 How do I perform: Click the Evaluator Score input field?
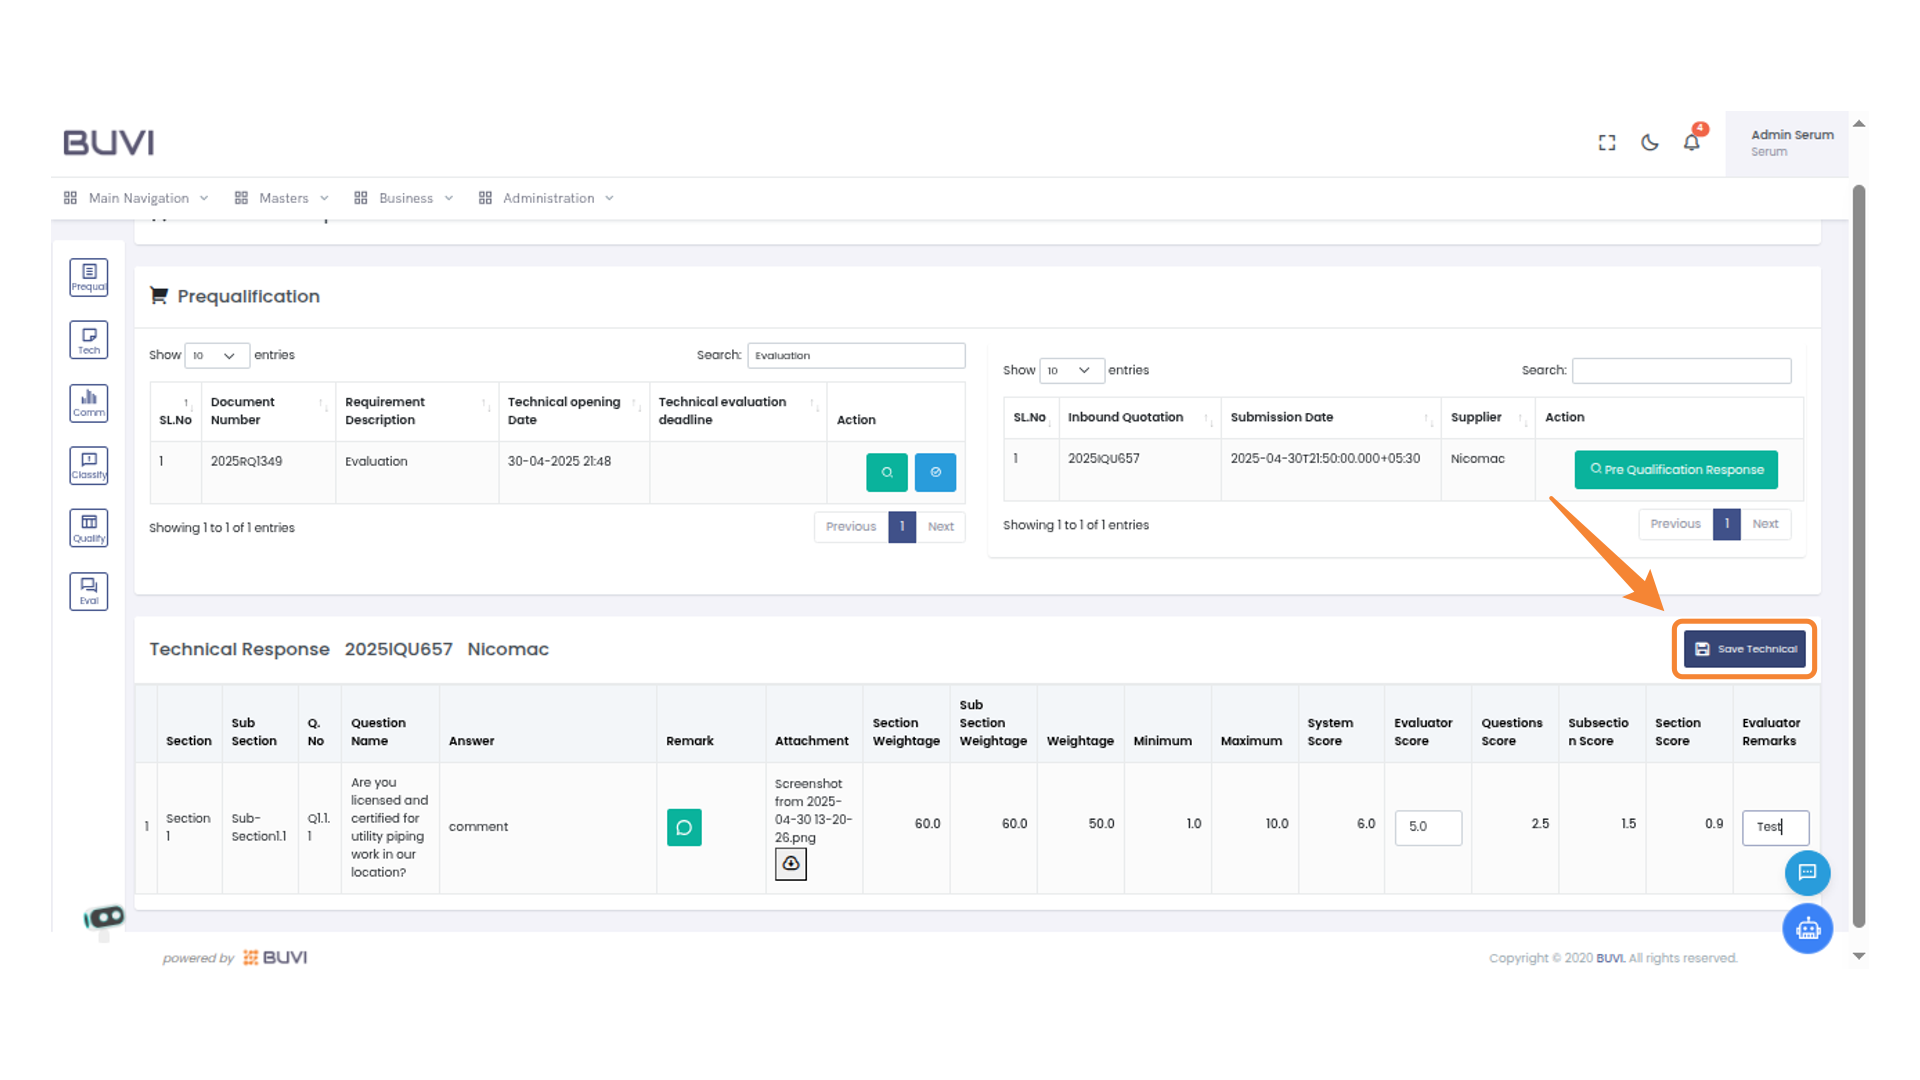tap(1427, 827)
